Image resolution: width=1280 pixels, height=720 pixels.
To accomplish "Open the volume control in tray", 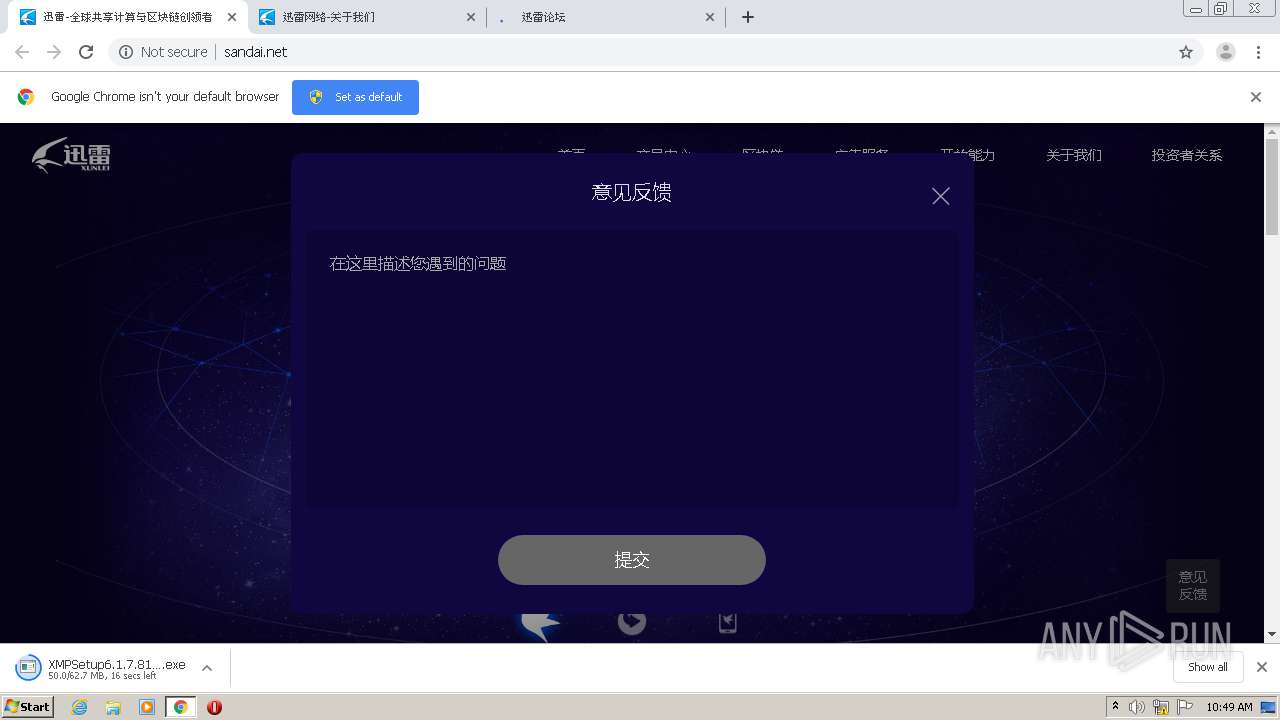I will click(x=1137, y=707).
